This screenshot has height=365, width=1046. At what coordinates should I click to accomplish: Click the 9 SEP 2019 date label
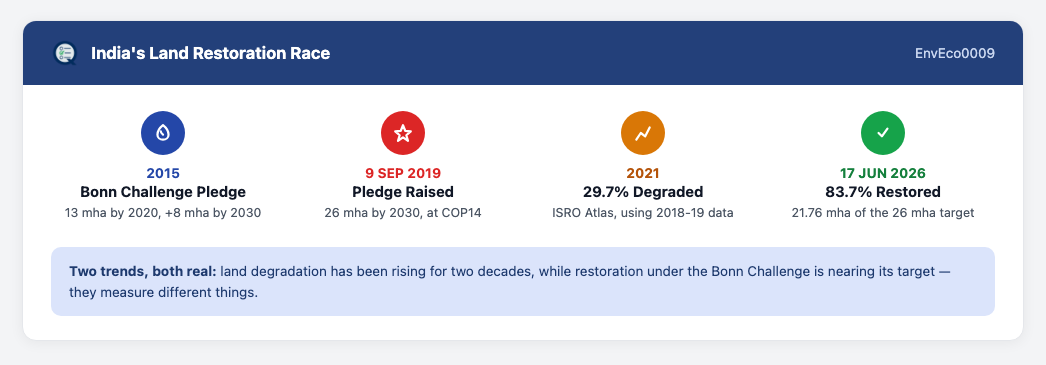pyautogui.click(x=403, y=173)
